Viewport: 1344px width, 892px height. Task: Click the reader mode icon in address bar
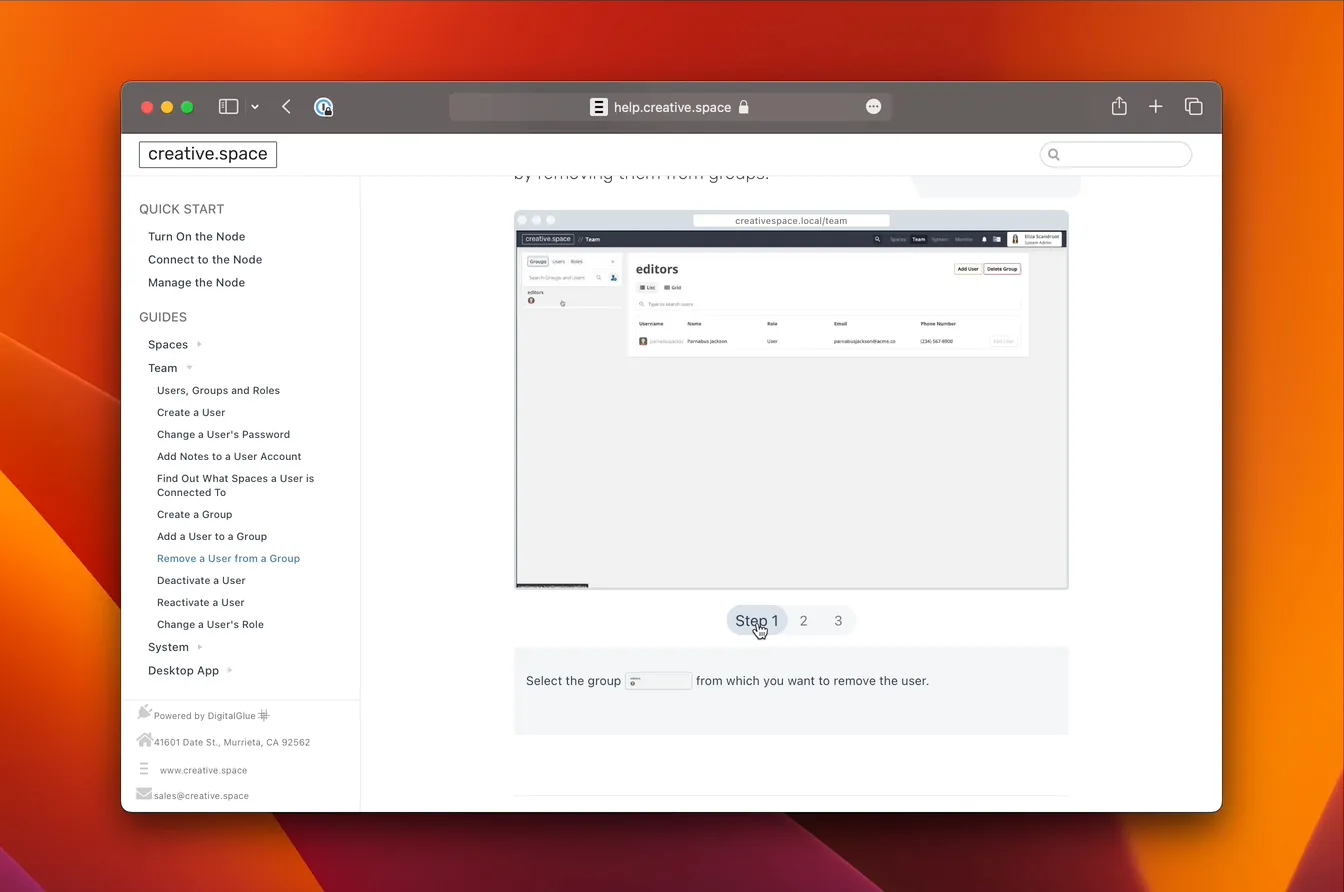click(598, 107)
